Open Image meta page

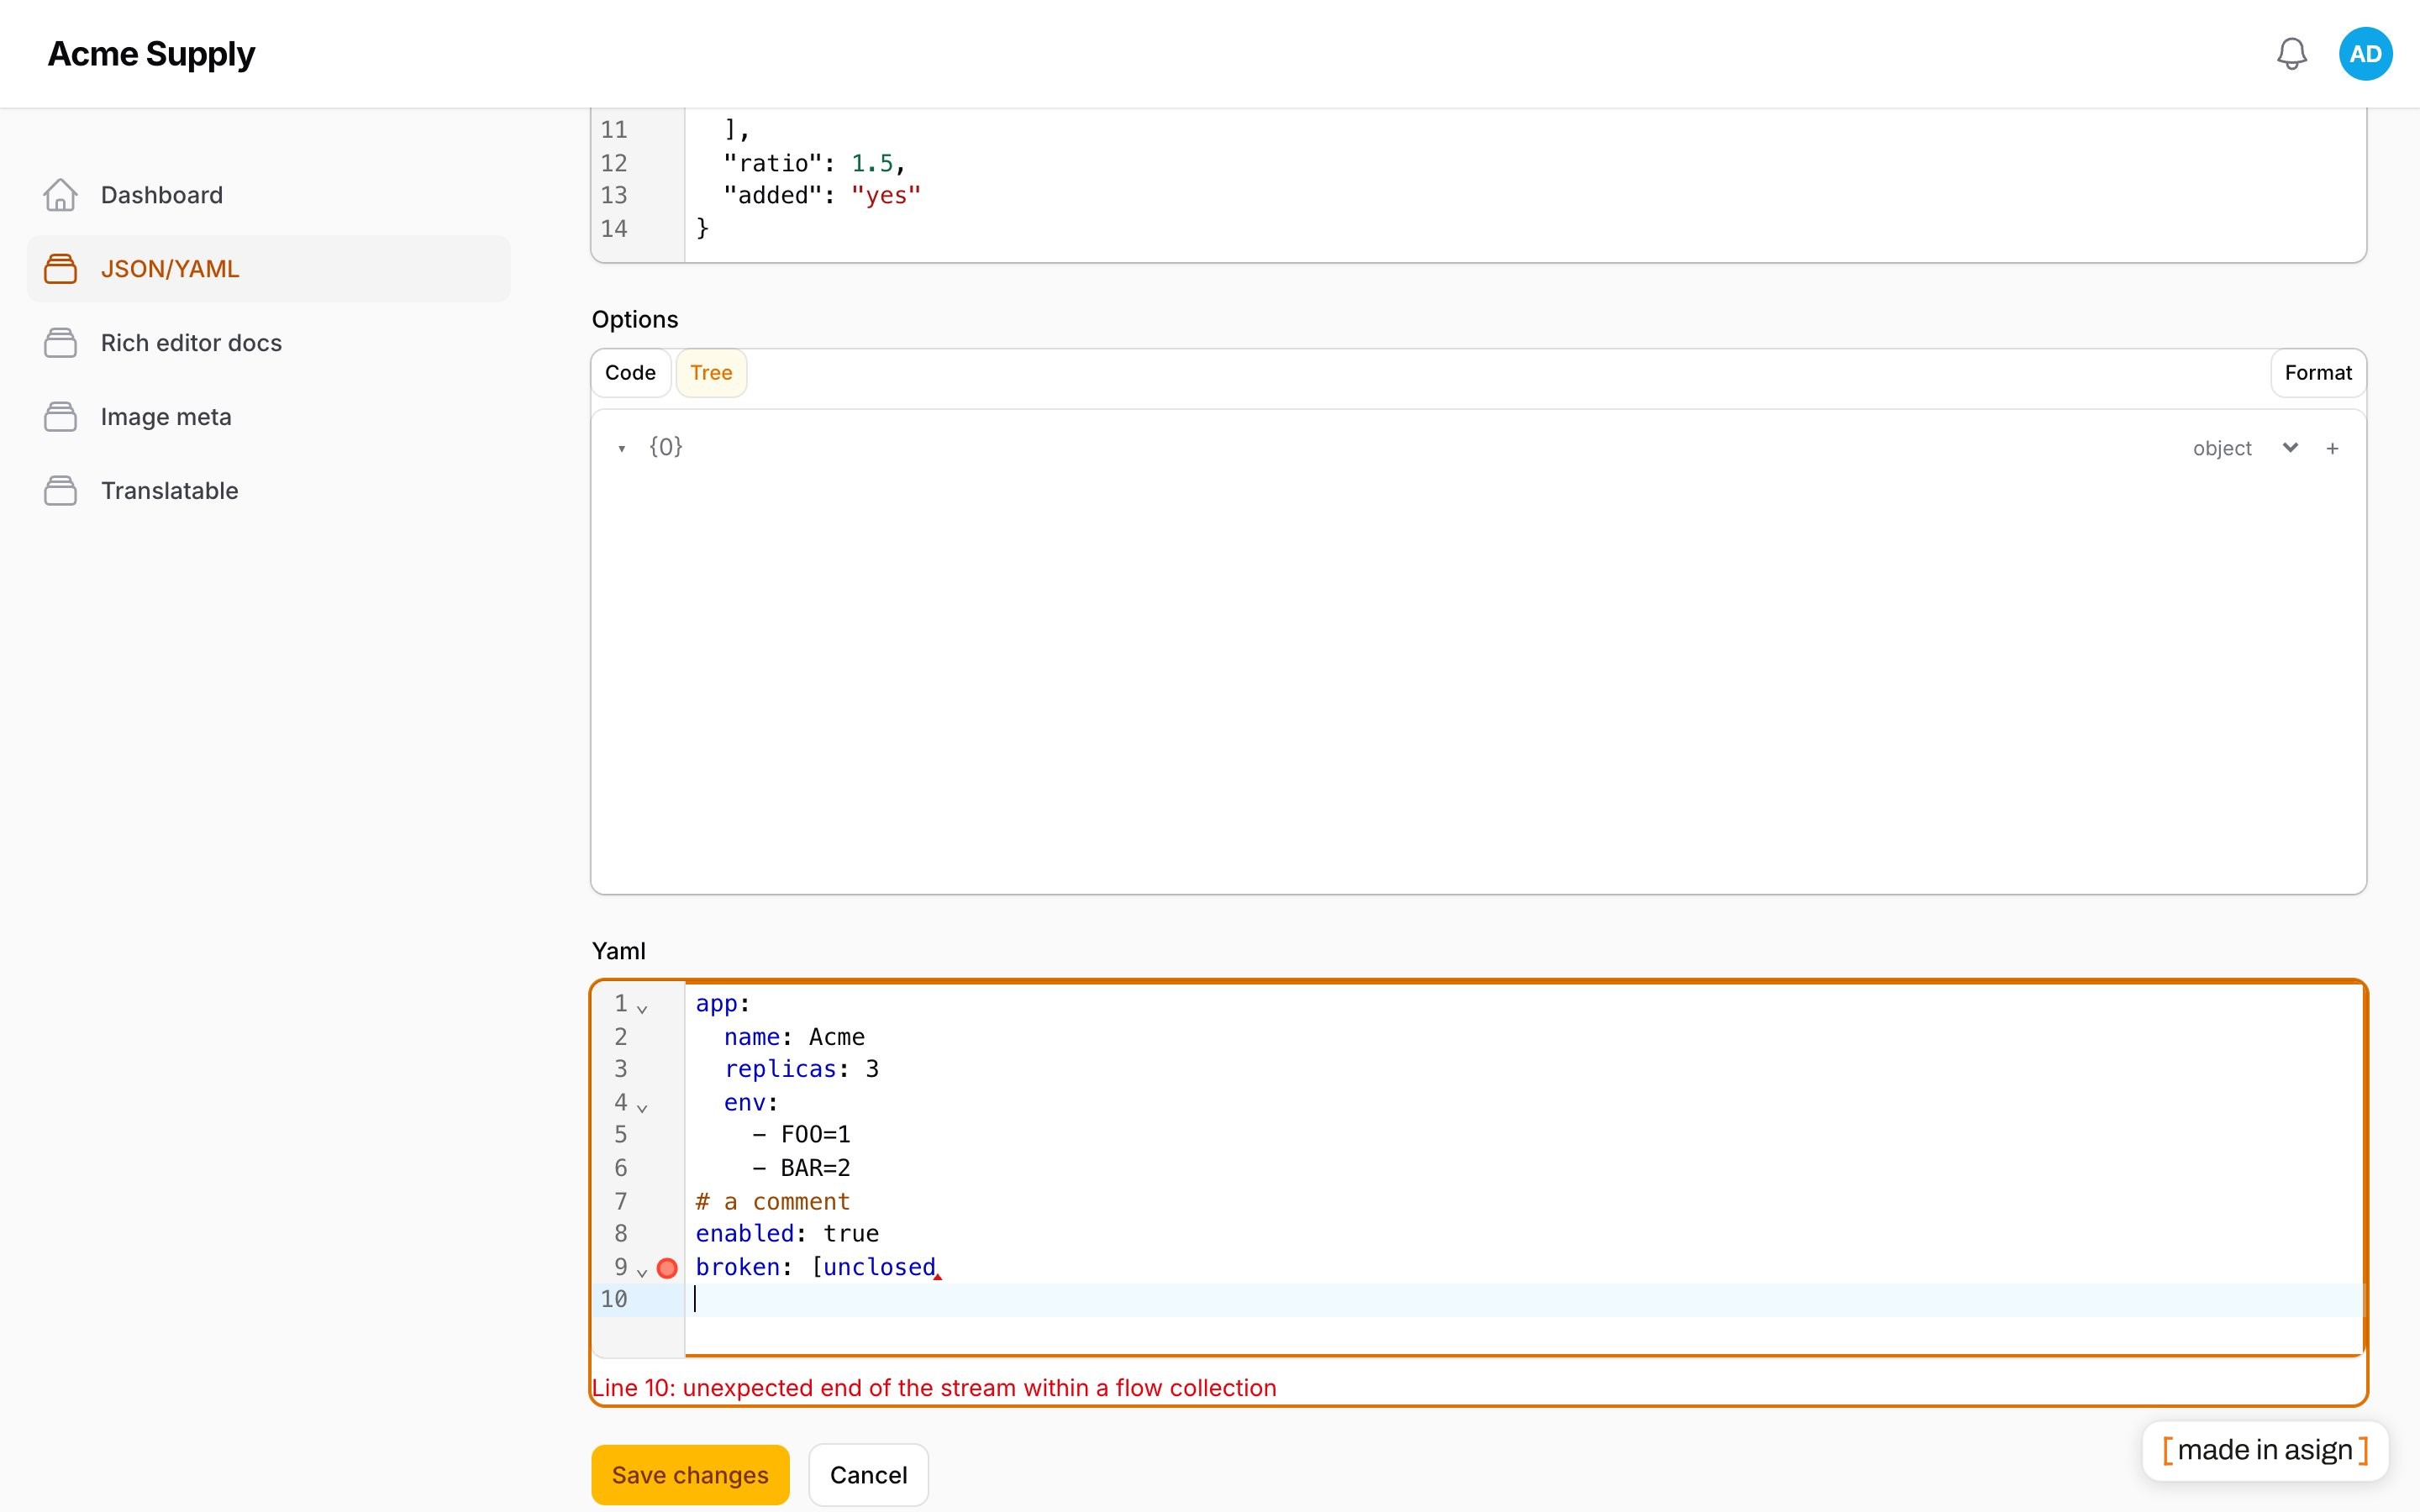click(268, 417)
